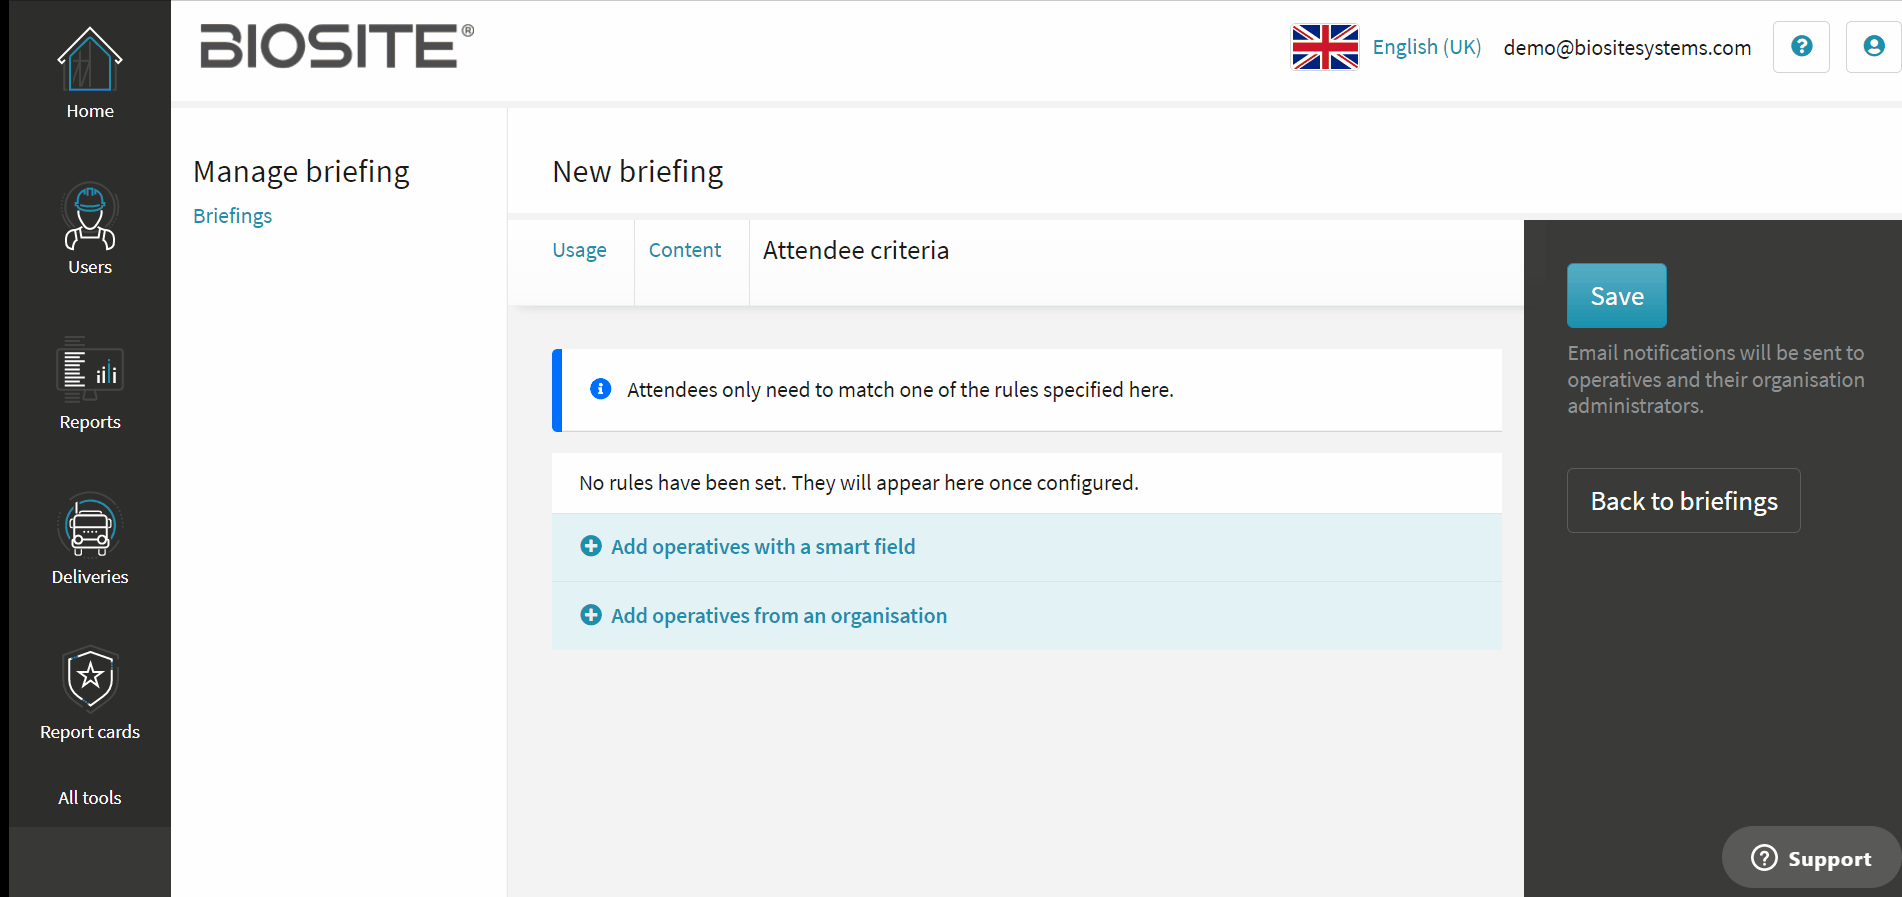Open the Briefings link
Image resolution: width=1902 pixels, height=897 pixels.
click(x=233, y=216)
